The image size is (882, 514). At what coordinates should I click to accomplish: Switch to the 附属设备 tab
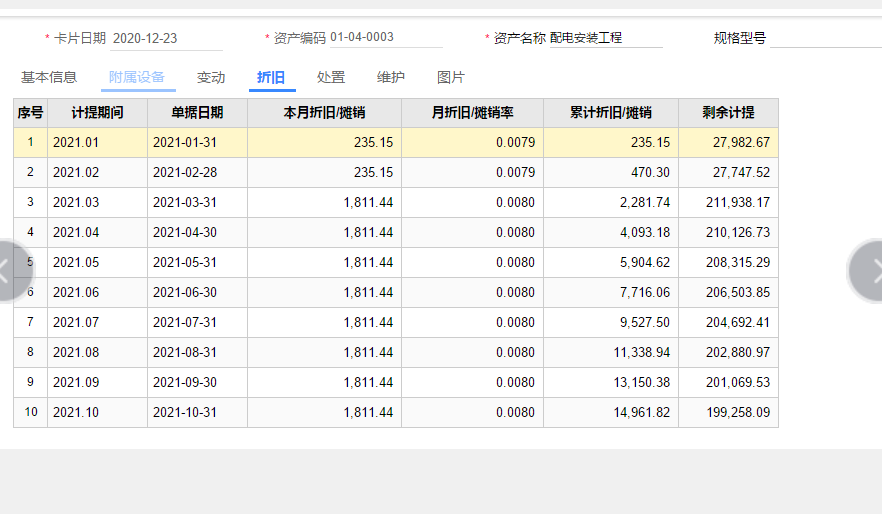[x=137, y=77]
